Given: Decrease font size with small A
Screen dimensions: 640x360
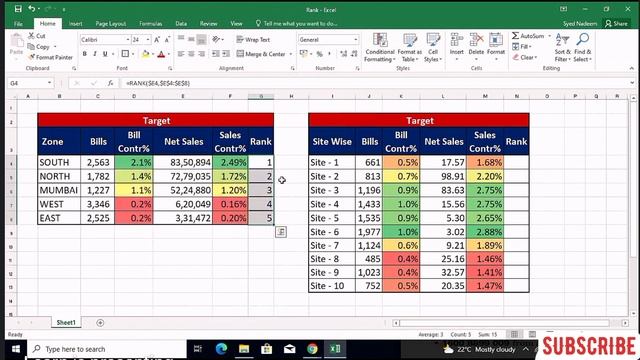Looking at the screenshot, I should click(167, 40).
